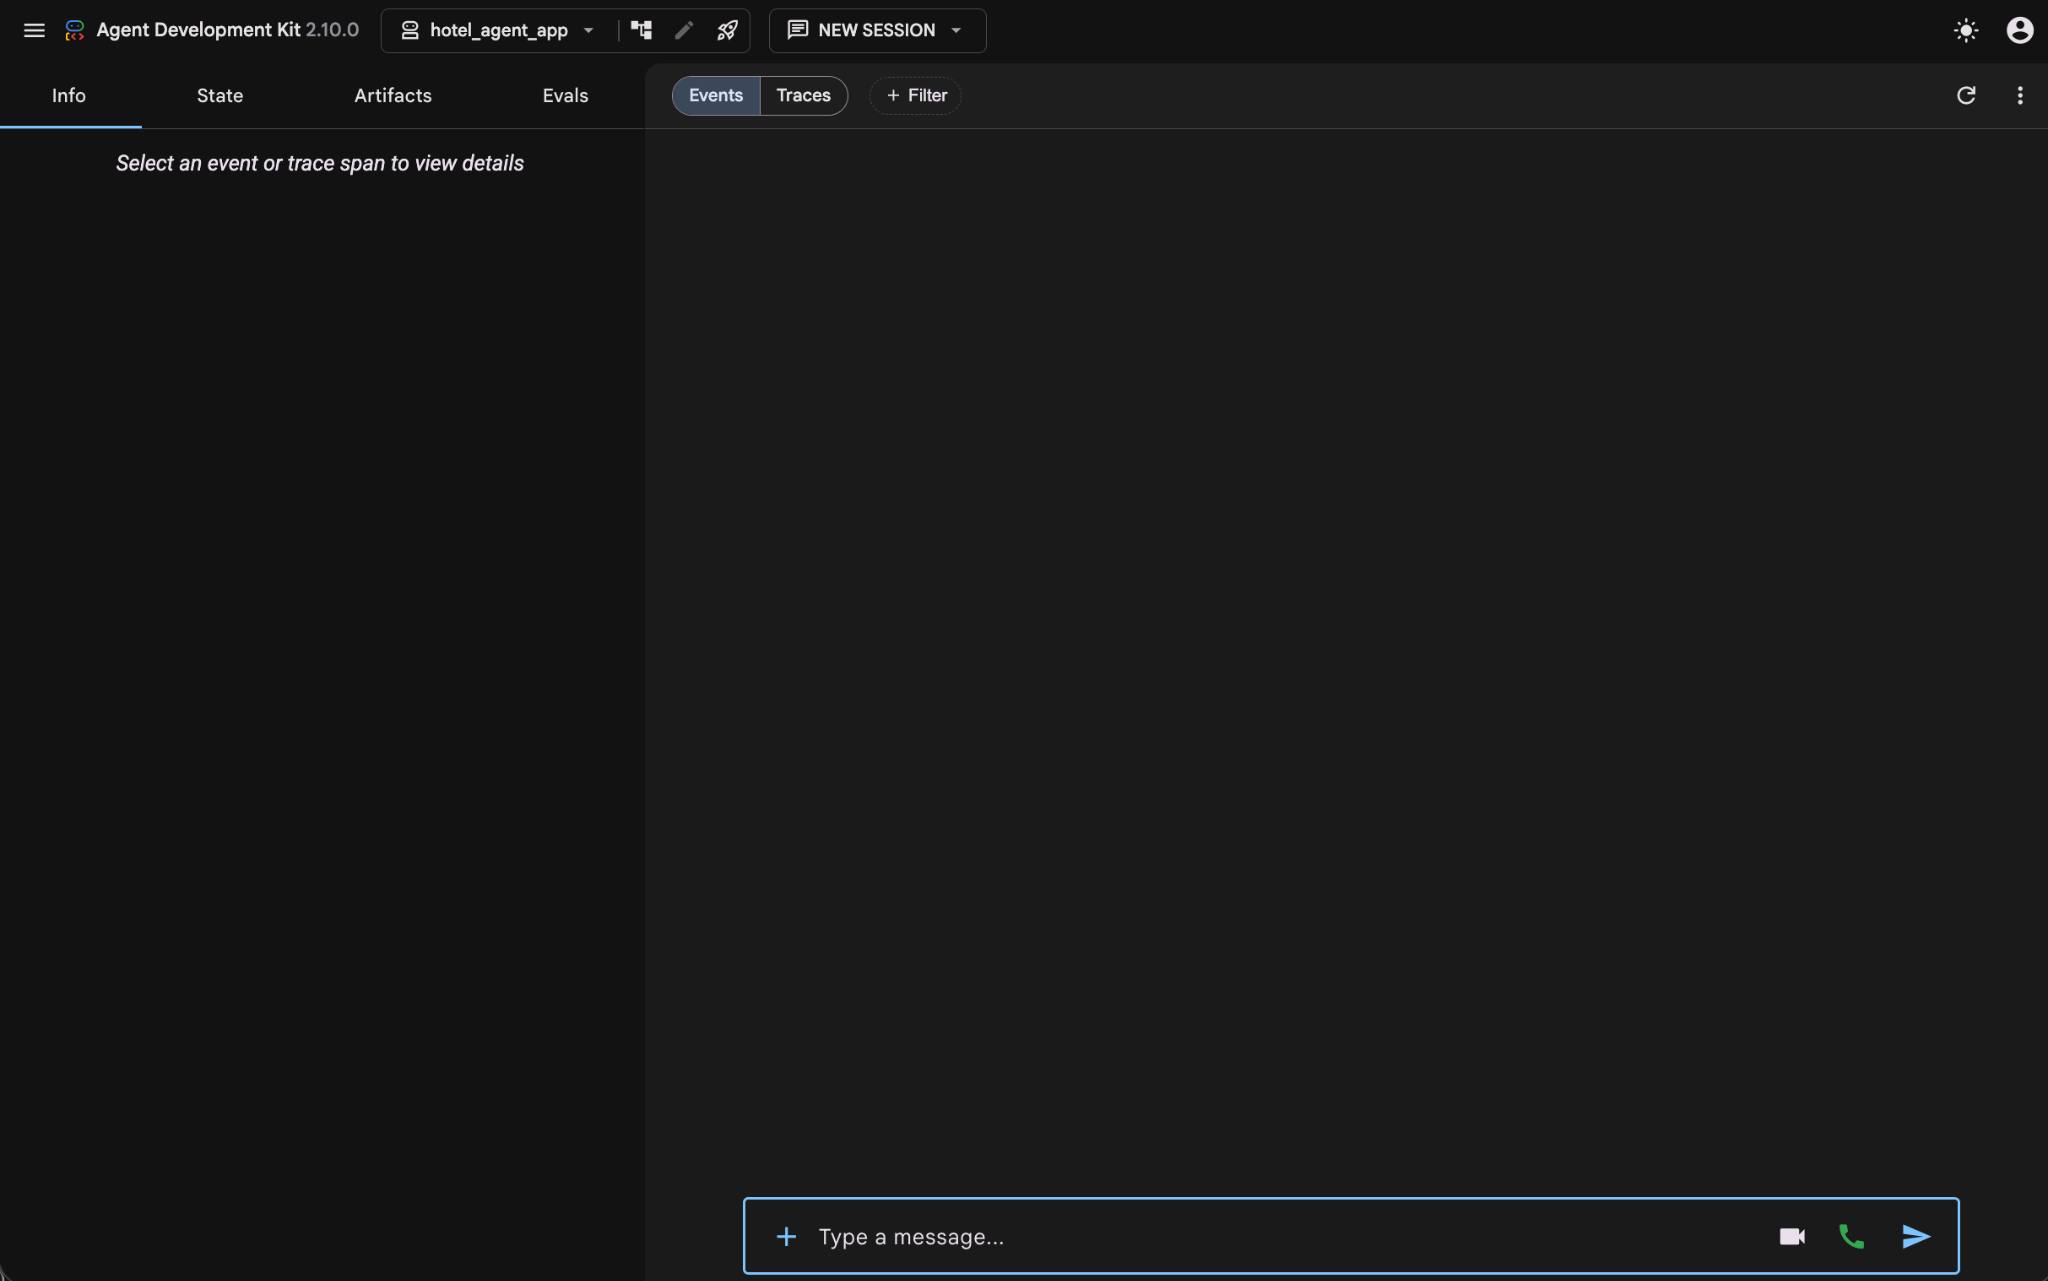The width and height of the screenshot is (2048, 1281).
Task: Open the Artifacts tab
Action: [393, 95]
